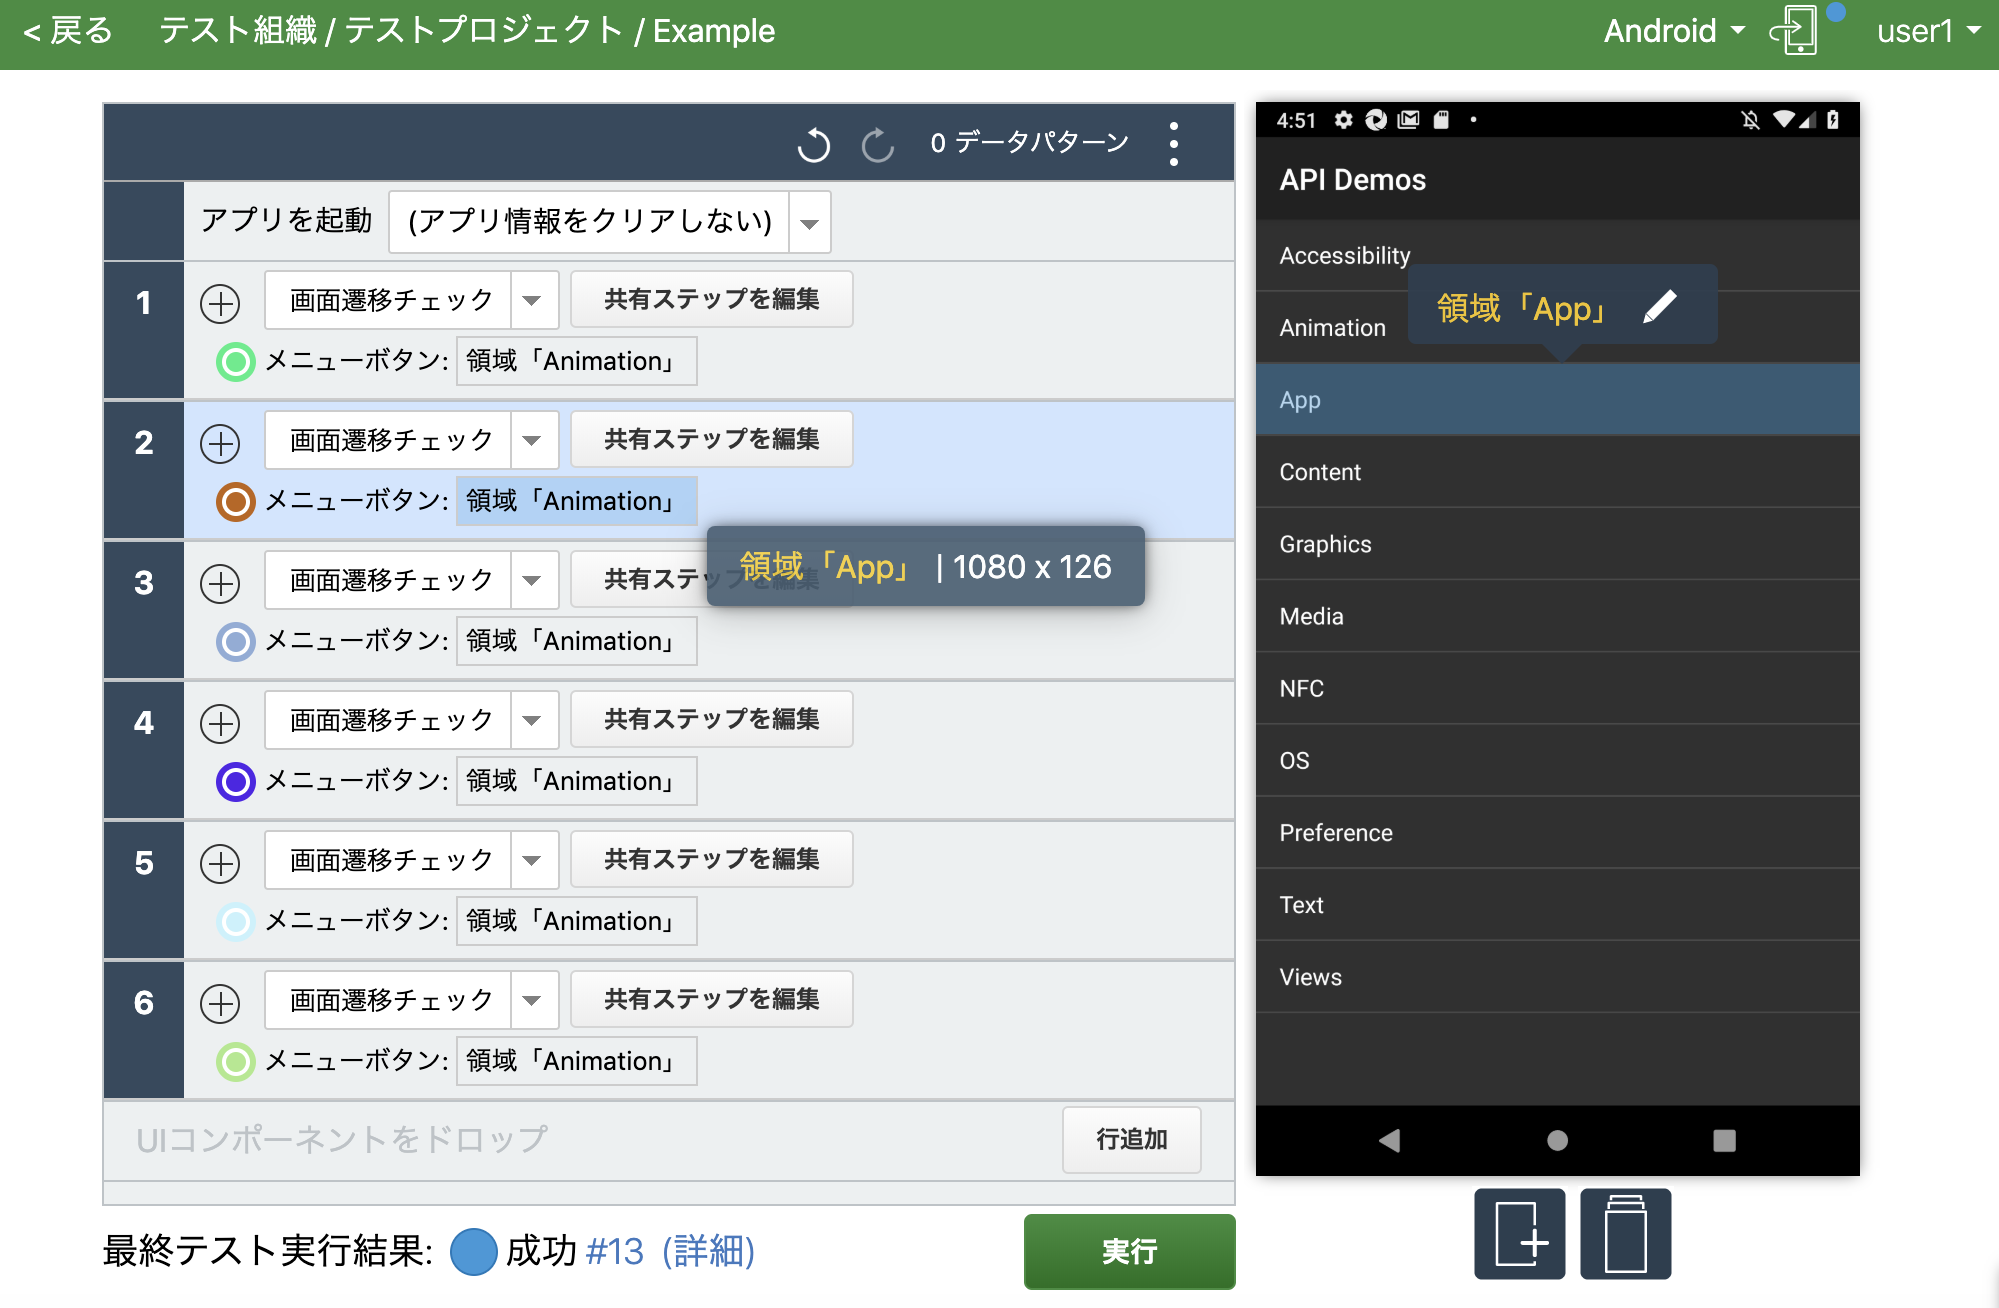Image resolution: width=1999 pixels, height=1308 pixels.
Task: Select NFC in the API Demos list
Action: pyautogui.click(x=1557, y=688)
